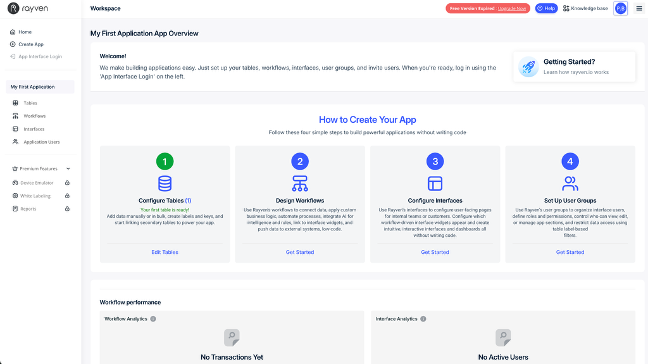This screenshot has height=364, width=648.
Task: Click the Premium Features crown icon
Action: coord(15,169)
